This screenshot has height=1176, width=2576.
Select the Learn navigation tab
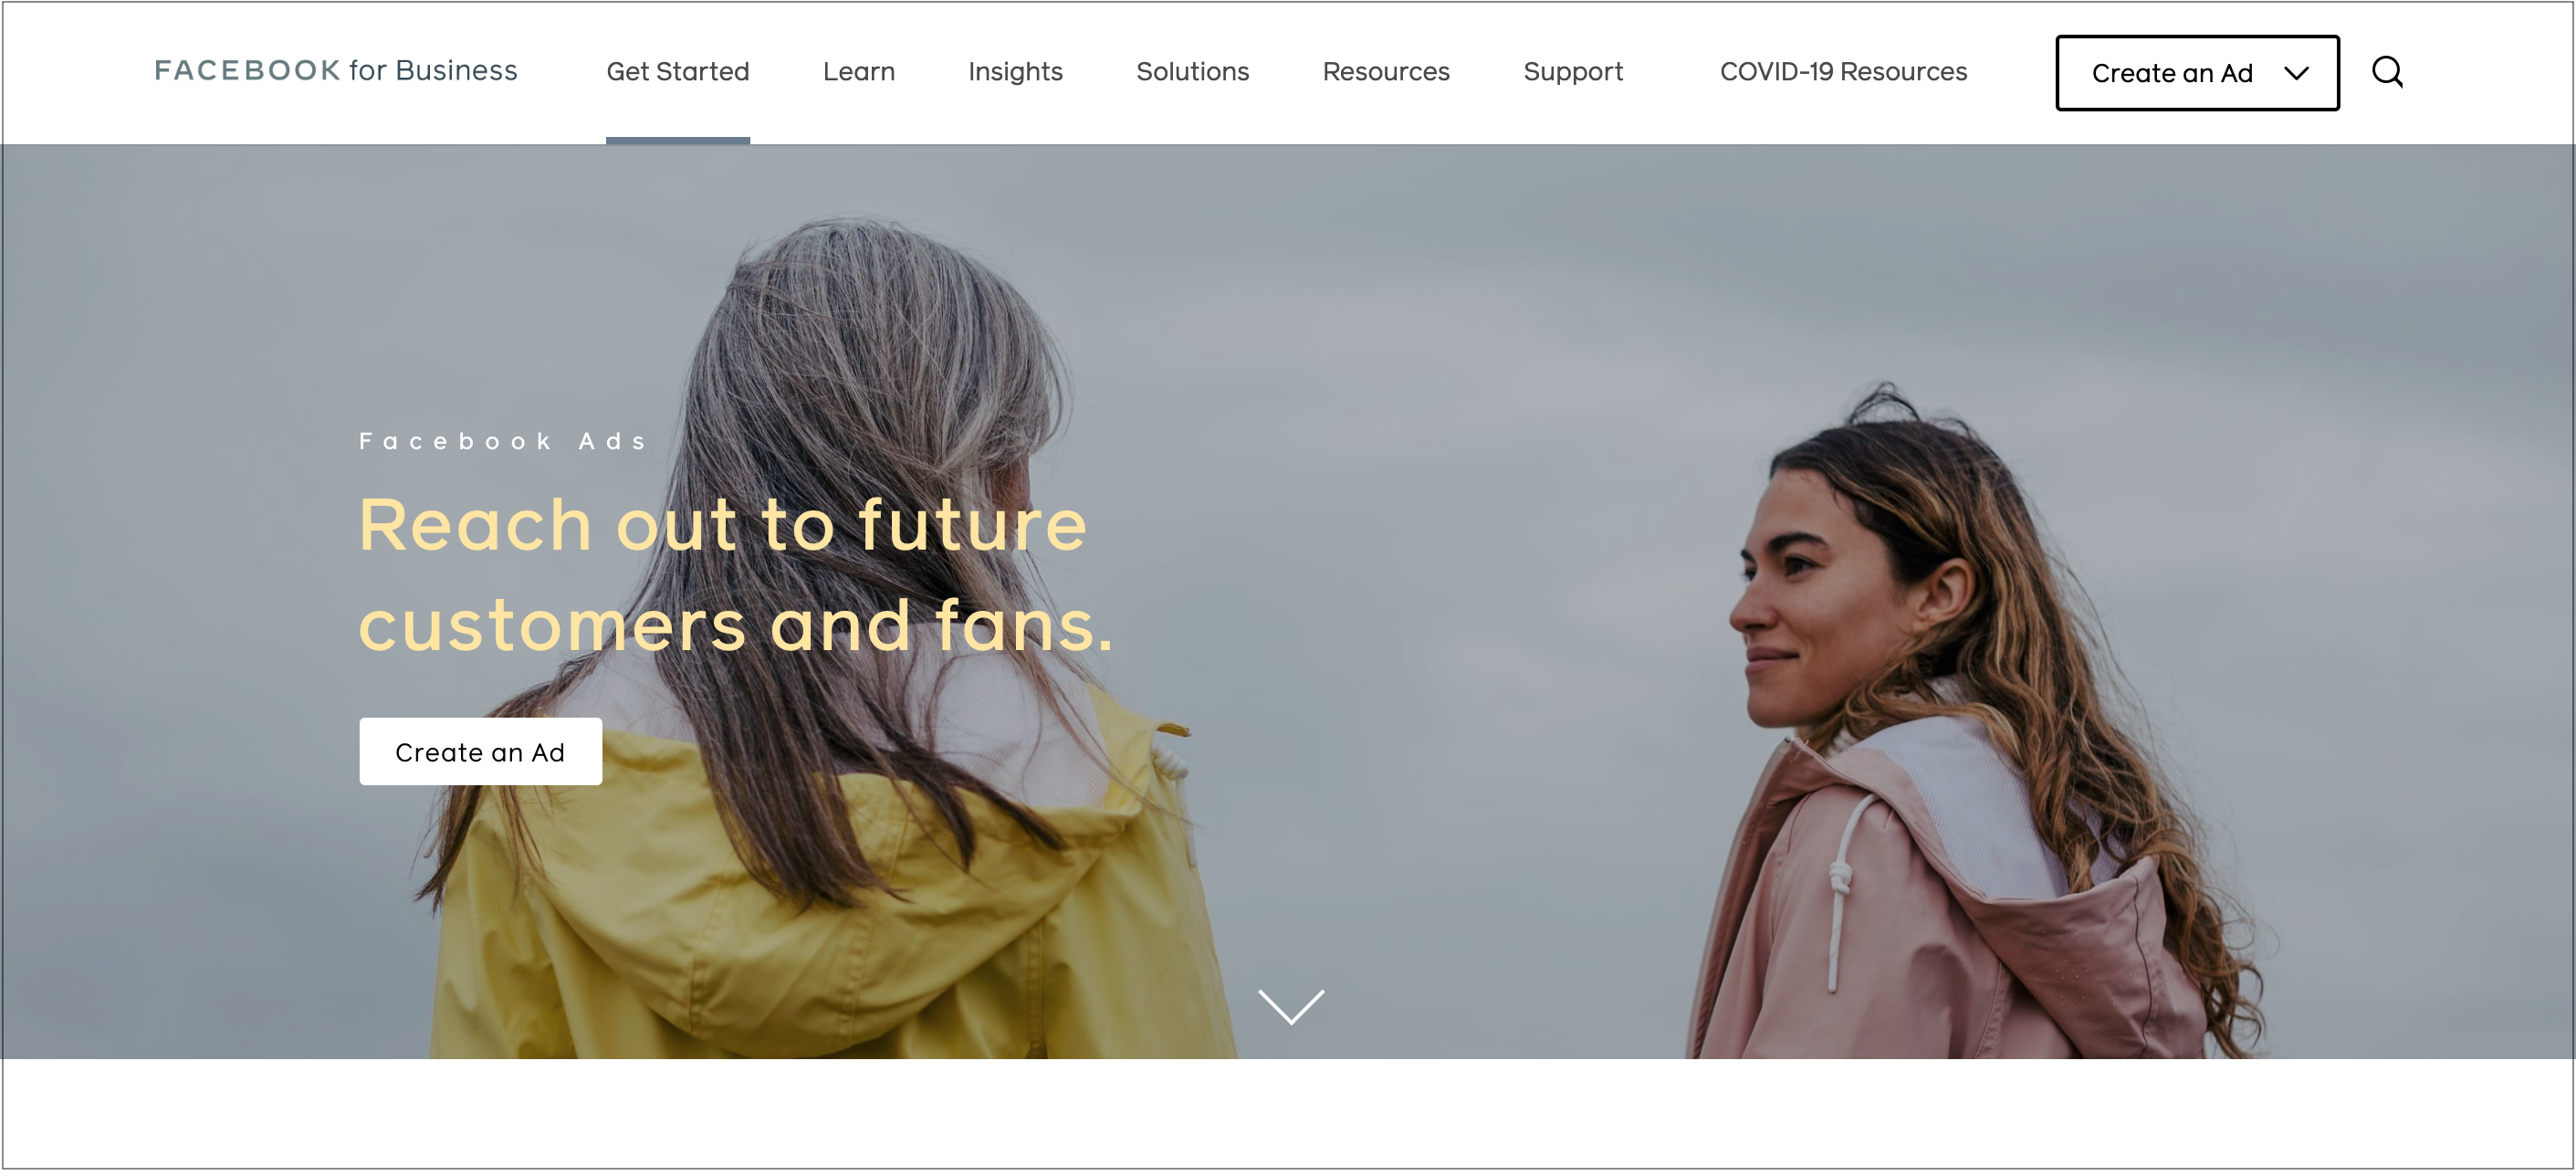857,72
